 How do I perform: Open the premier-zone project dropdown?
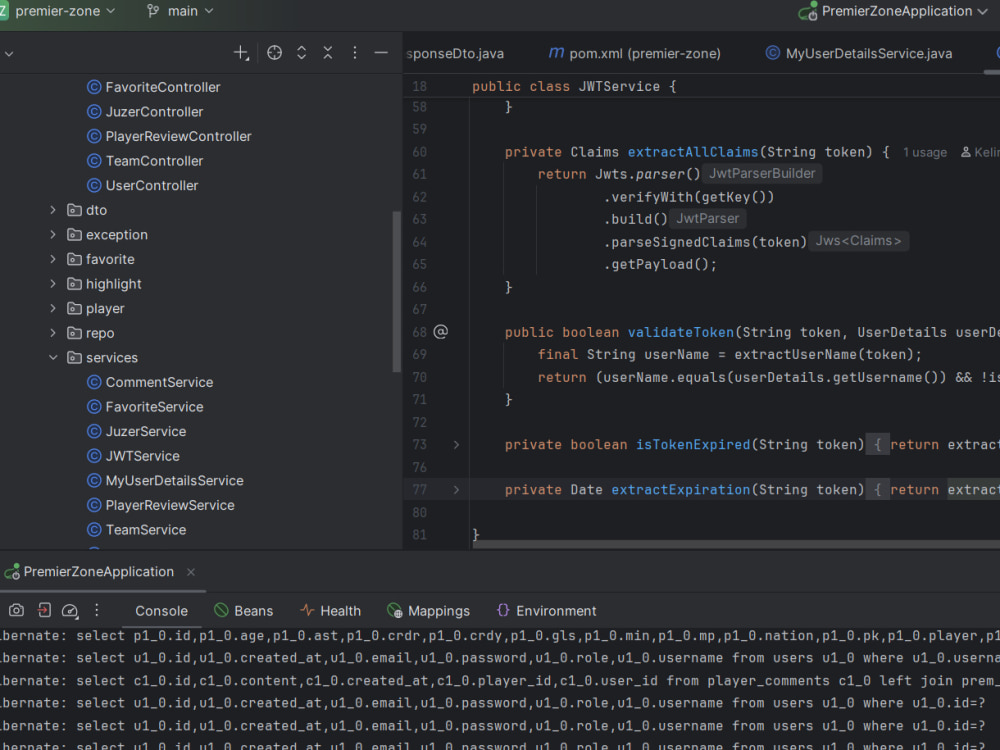pos(64,11)
